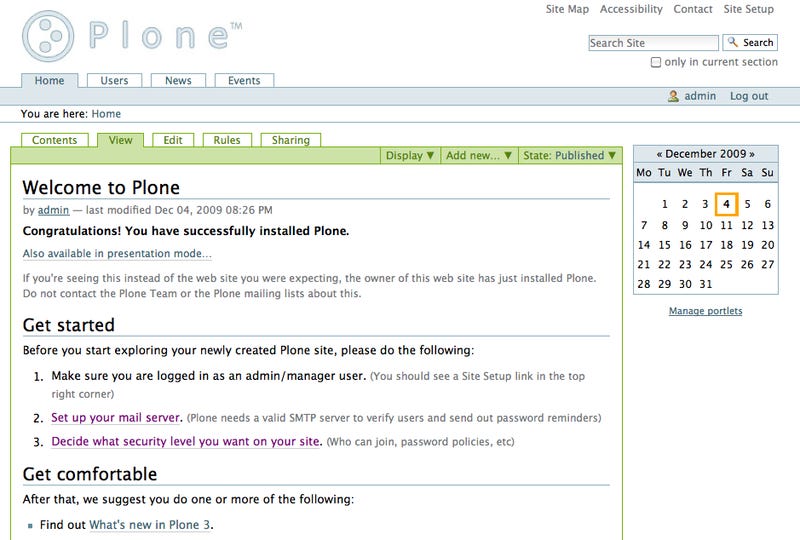800x540 pixels.
Task: Open the Sharing tab
Action: pos(291,140)
